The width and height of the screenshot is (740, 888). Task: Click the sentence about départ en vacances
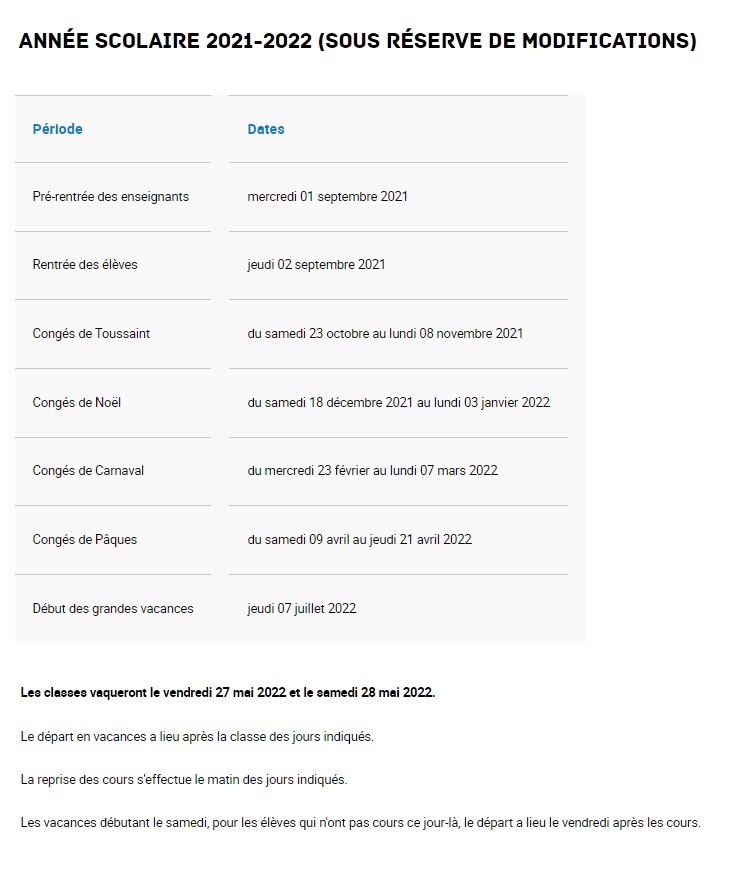point(197,737)
